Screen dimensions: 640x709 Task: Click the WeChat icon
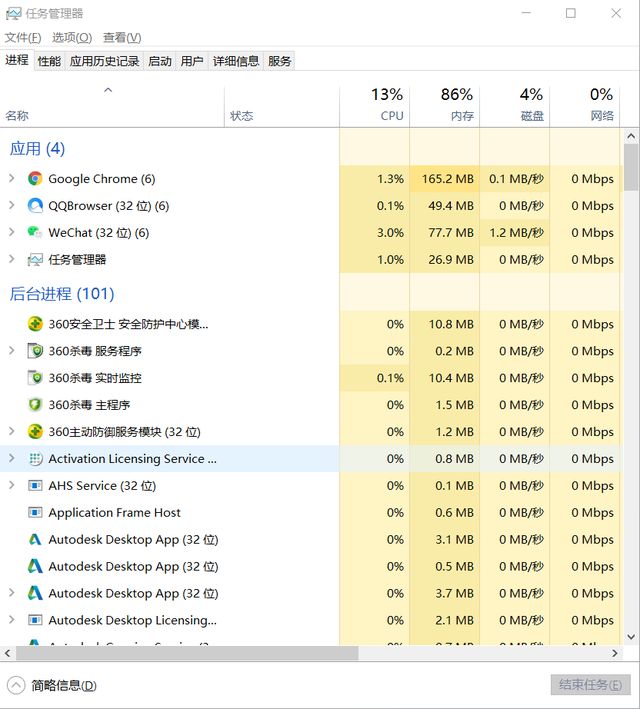coord(35,232)
